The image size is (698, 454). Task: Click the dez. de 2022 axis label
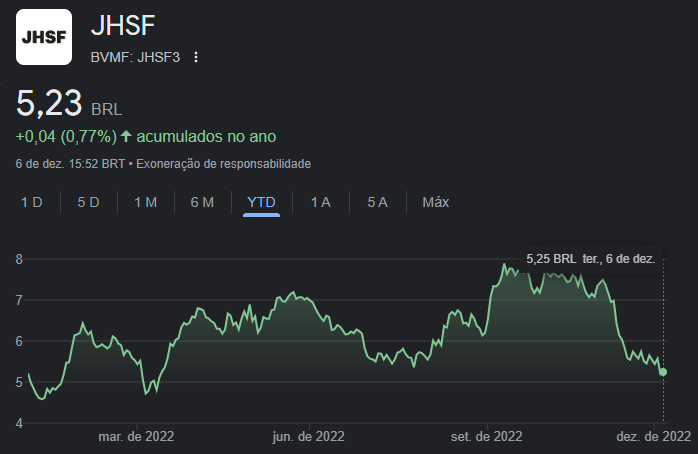[x=653, y=436]
